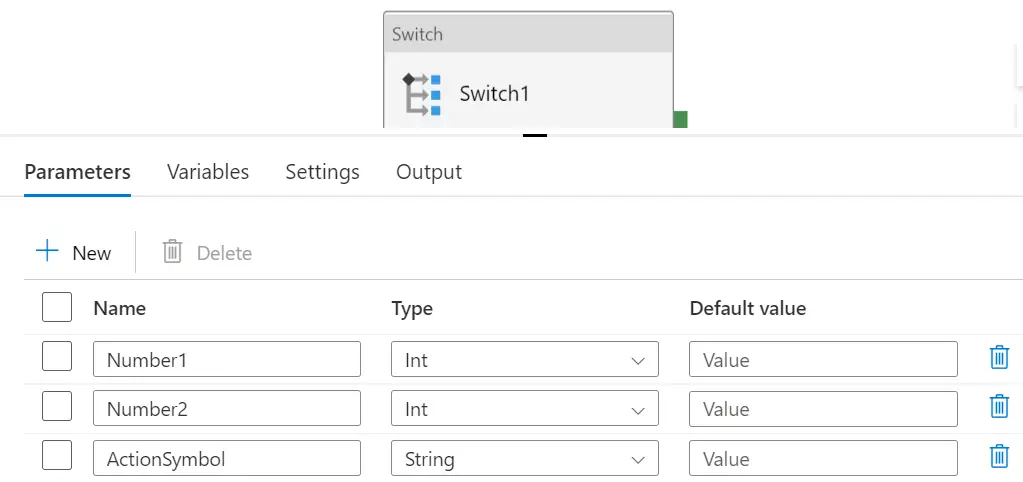Click the greyed Delete trash icon

[x=172, y=251]
